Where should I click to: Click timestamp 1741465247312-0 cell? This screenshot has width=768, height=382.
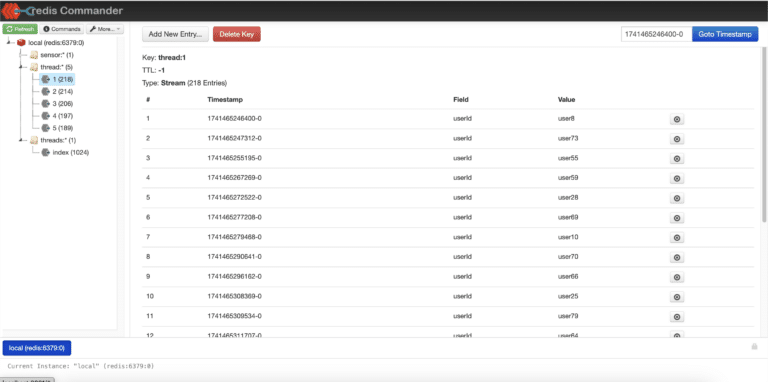(x=234, y=138)
